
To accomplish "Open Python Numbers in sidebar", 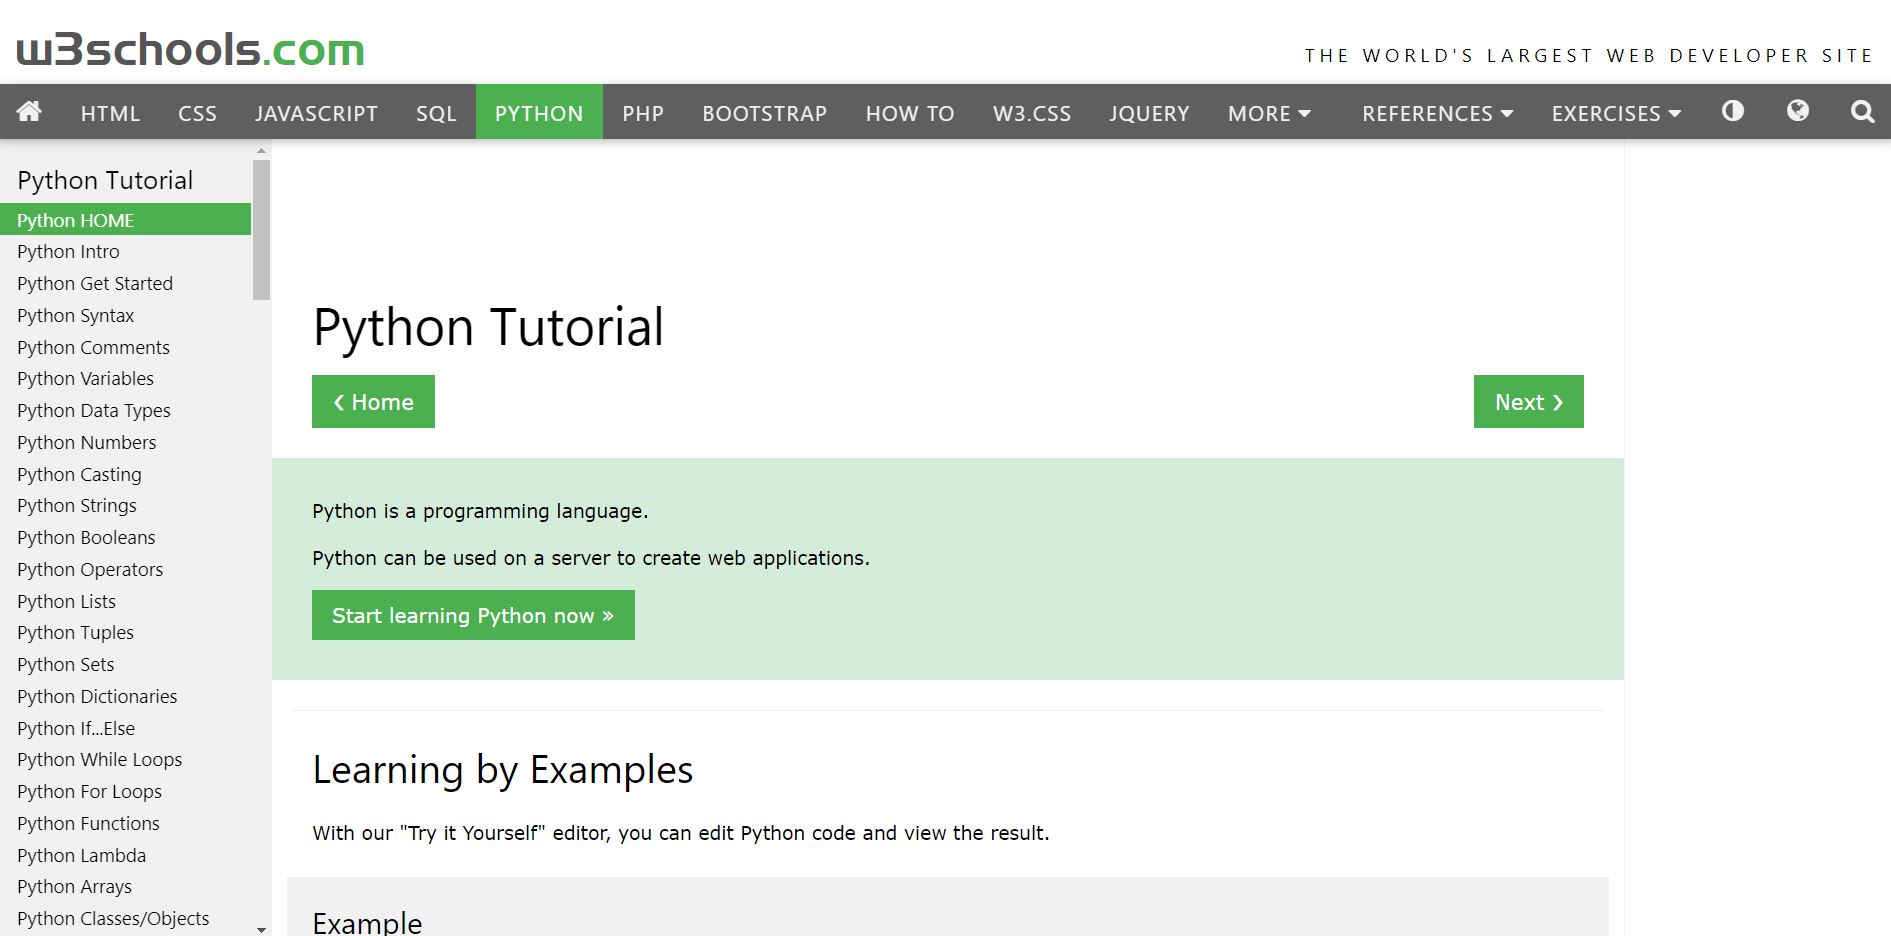I will [x=87, y=442].
